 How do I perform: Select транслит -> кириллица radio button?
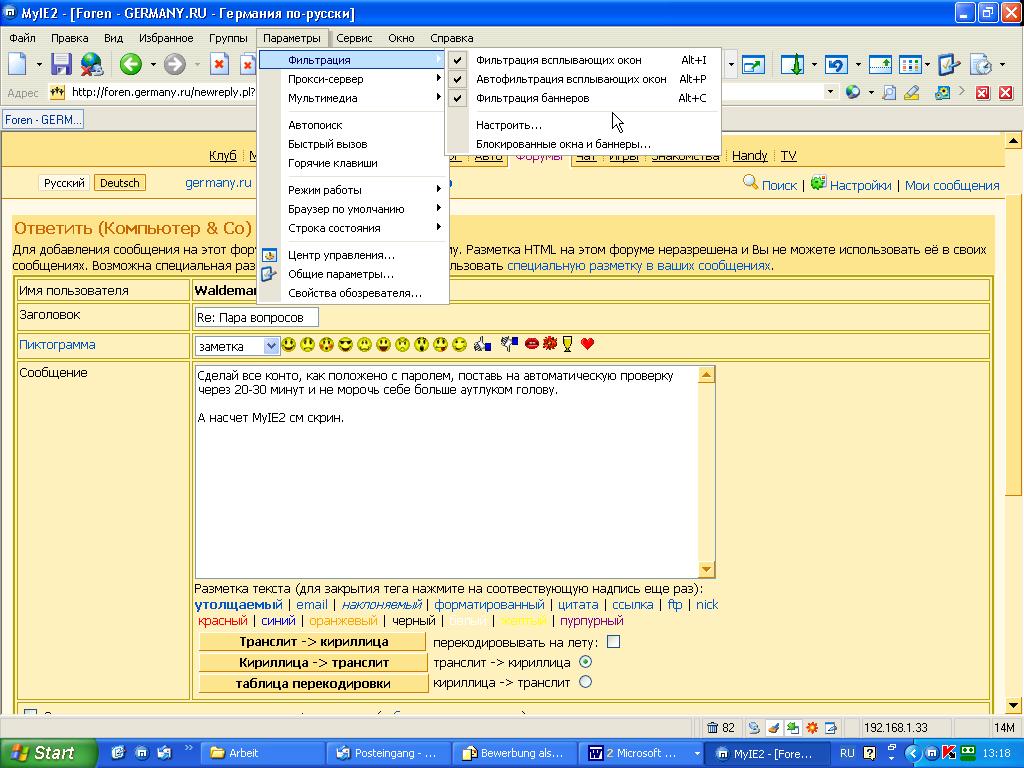[586, 662]
